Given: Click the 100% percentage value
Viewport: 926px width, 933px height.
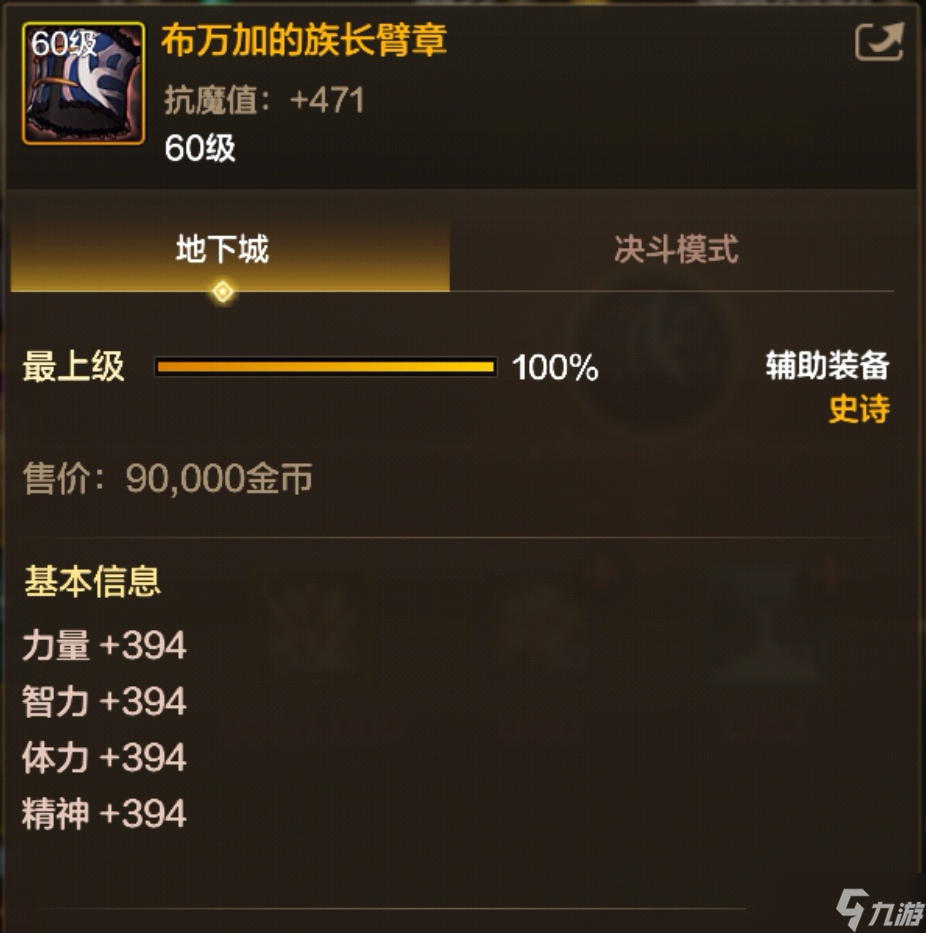Looking at the screenshot, I should click(555, 367).
